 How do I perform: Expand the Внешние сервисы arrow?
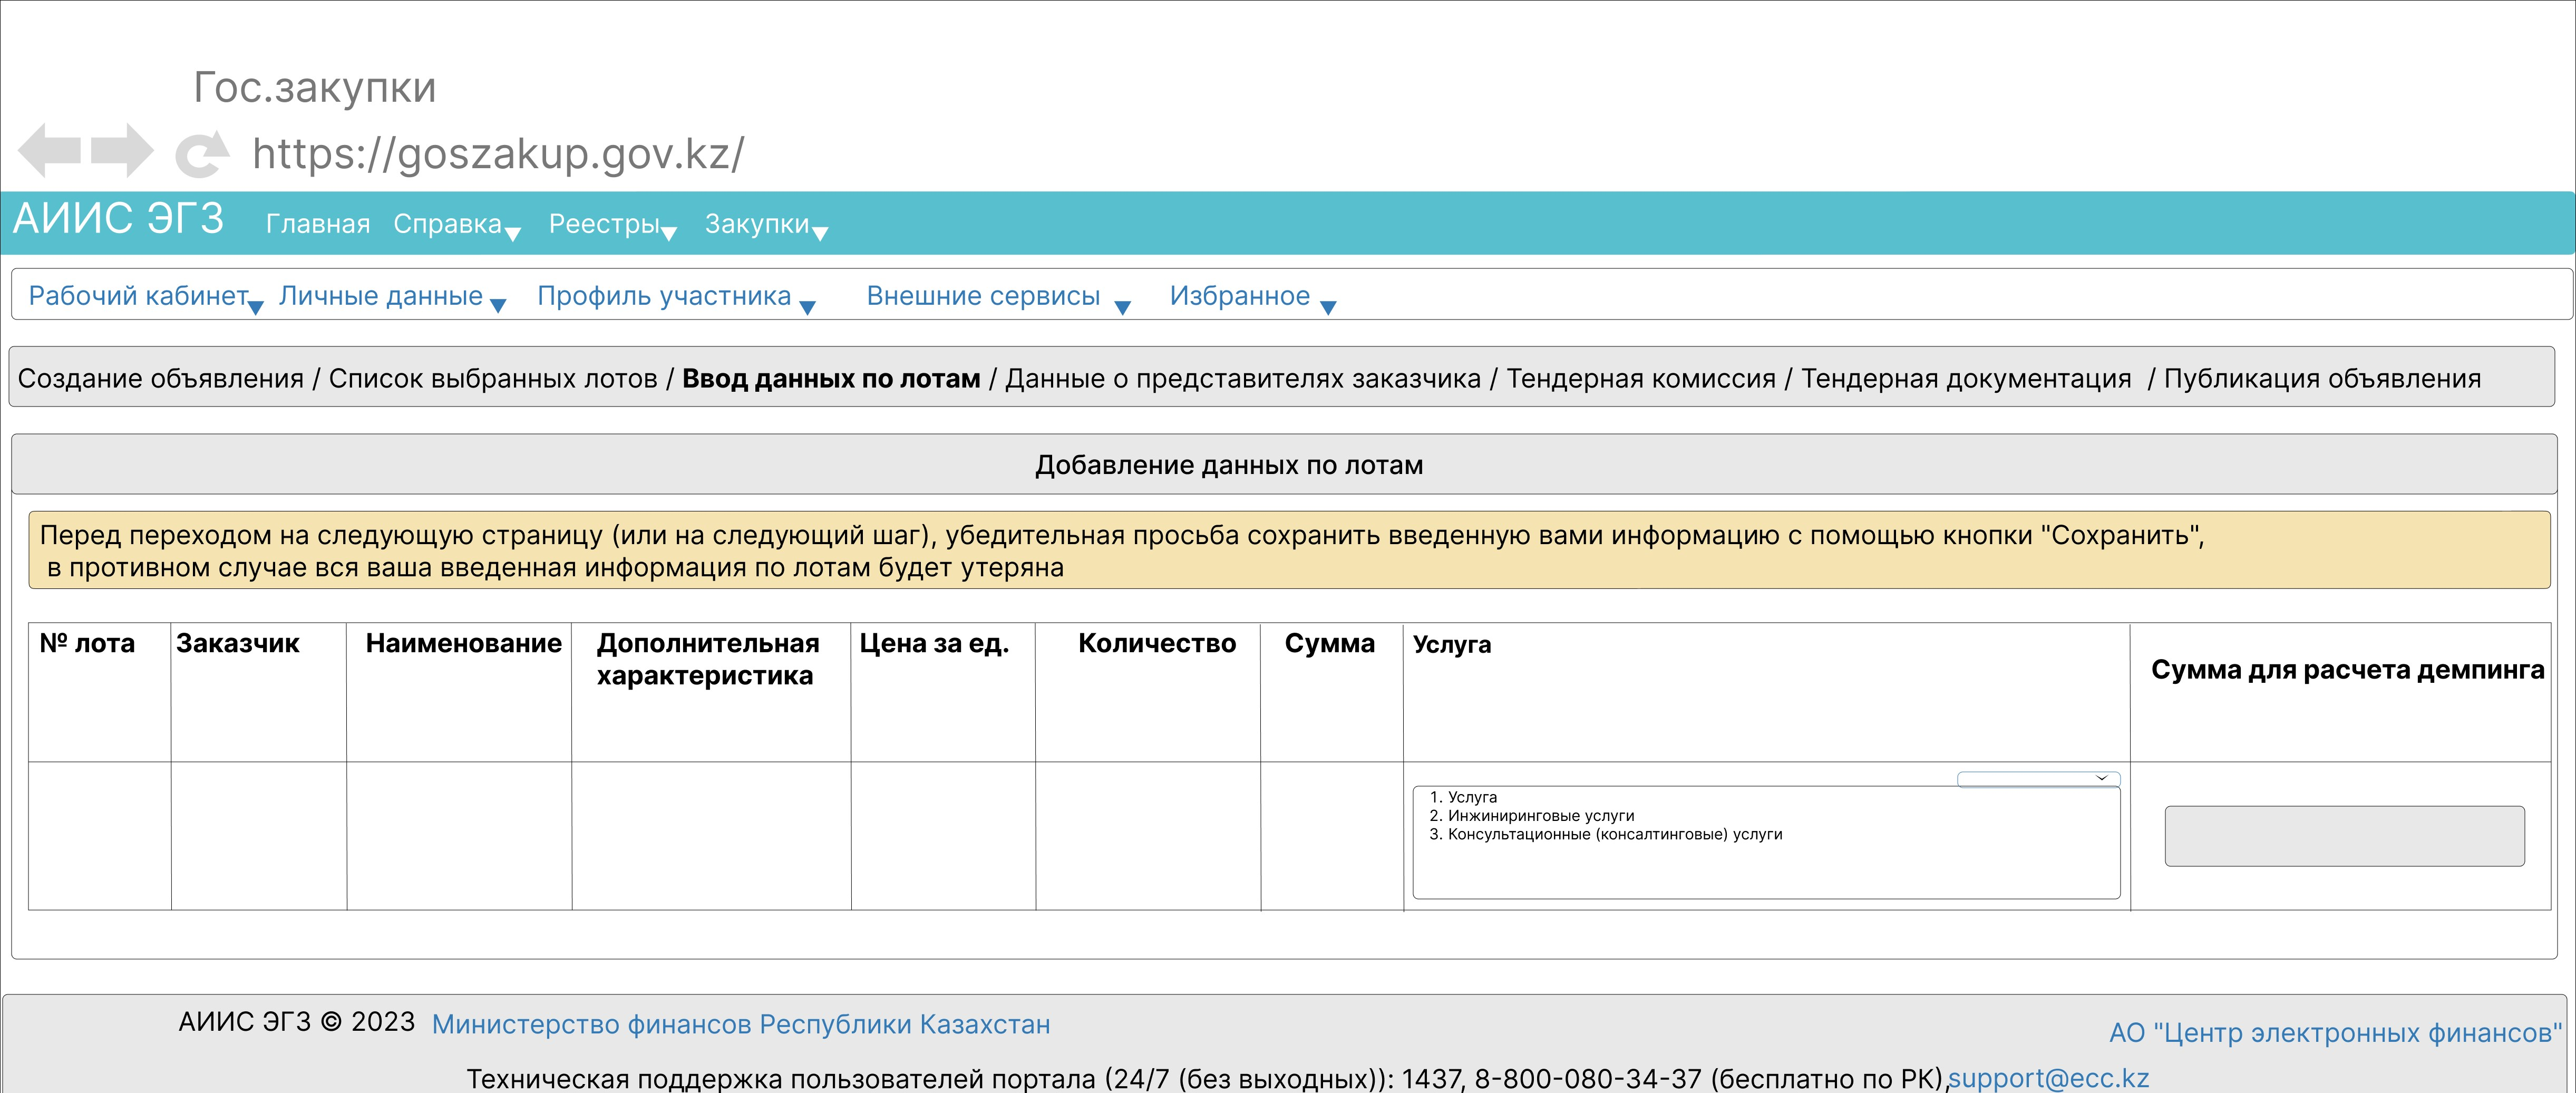(1122, 308)
